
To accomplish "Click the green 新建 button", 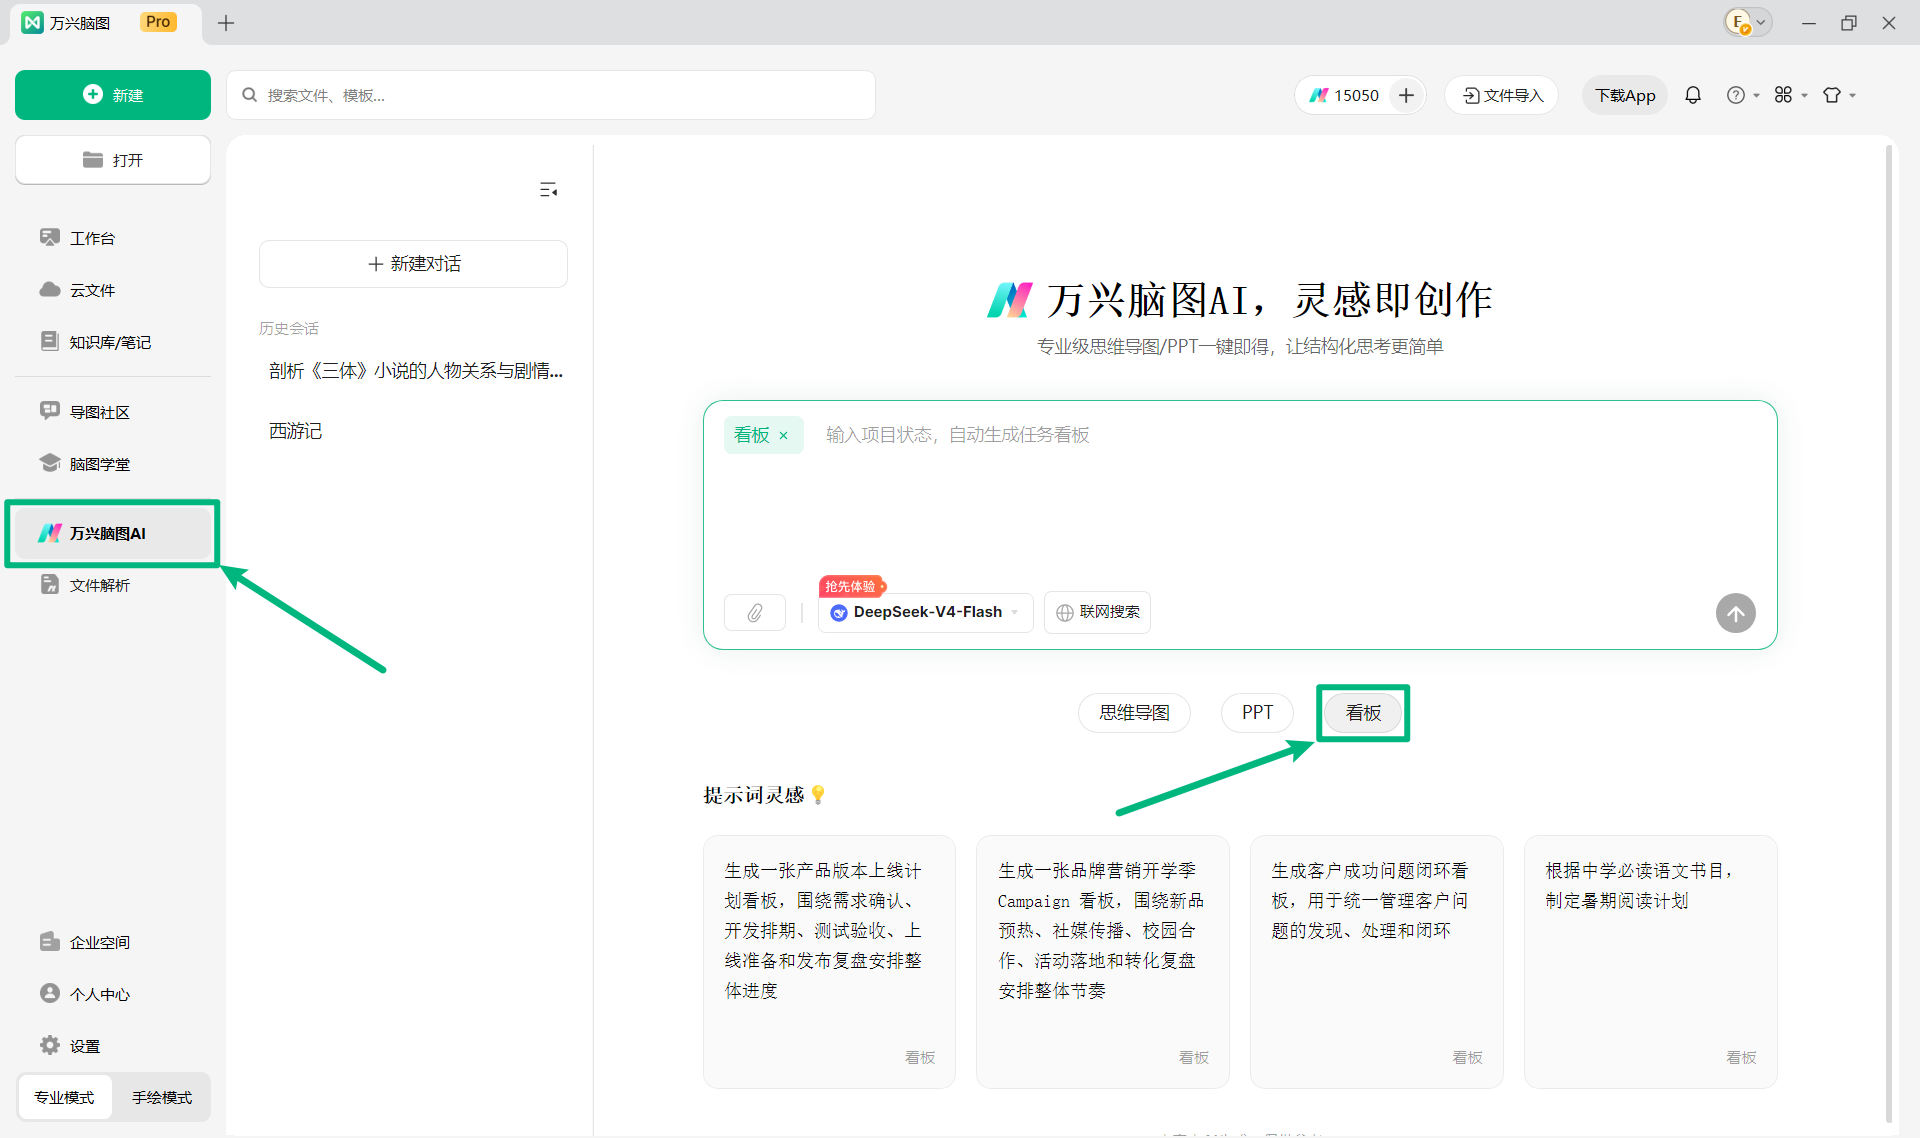I will [x=113, y=95].
